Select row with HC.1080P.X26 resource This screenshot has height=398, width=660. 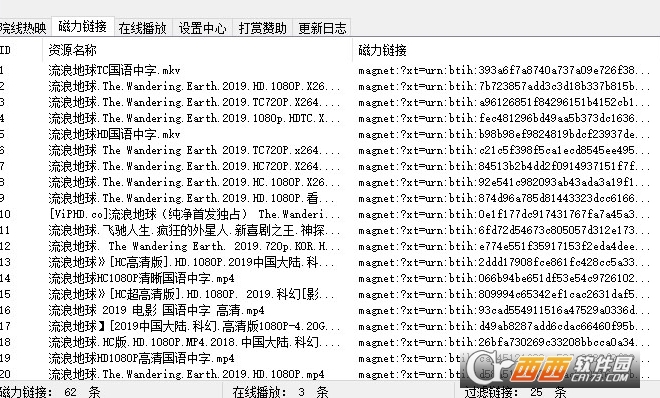[x=194, y=182]
